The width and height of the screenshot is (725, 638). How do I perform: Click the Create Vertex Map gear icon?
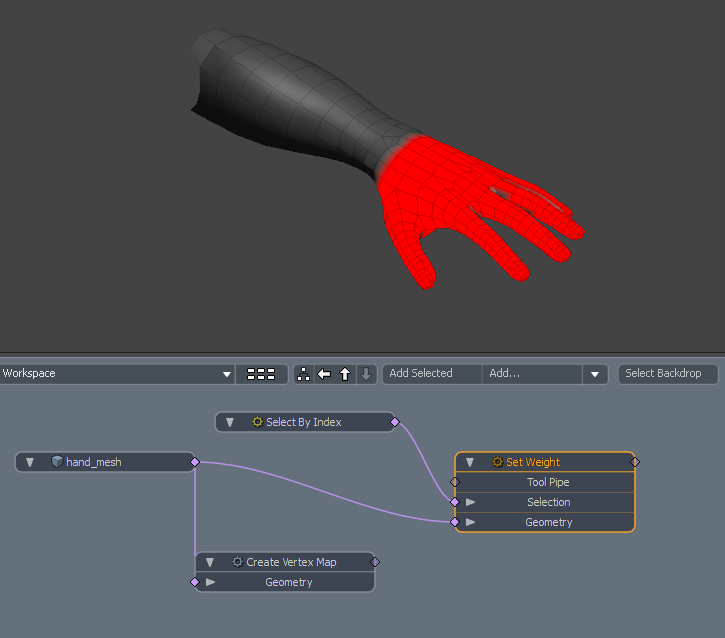pyautogui.click(x=238, y=562)
